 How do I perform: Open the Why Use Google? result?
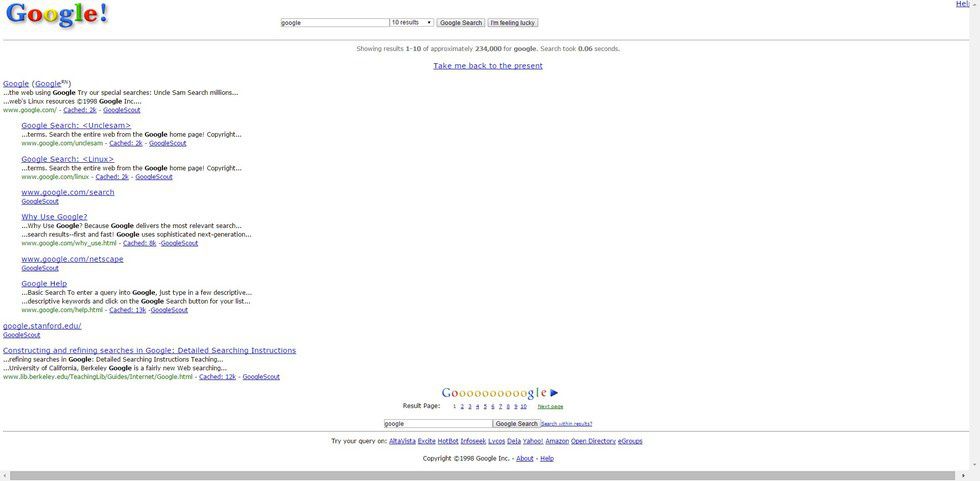coord(54,217)
